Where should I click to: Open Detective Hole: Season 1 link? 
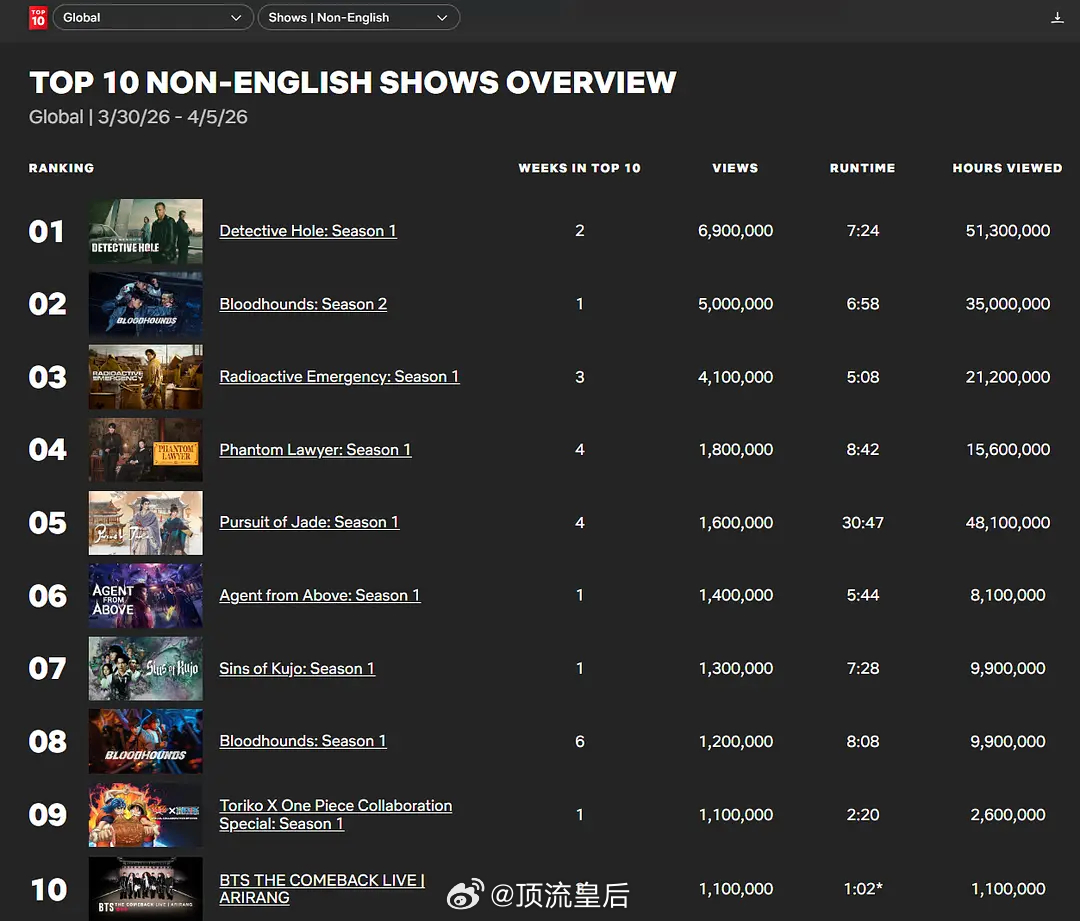tap(308, 231)
